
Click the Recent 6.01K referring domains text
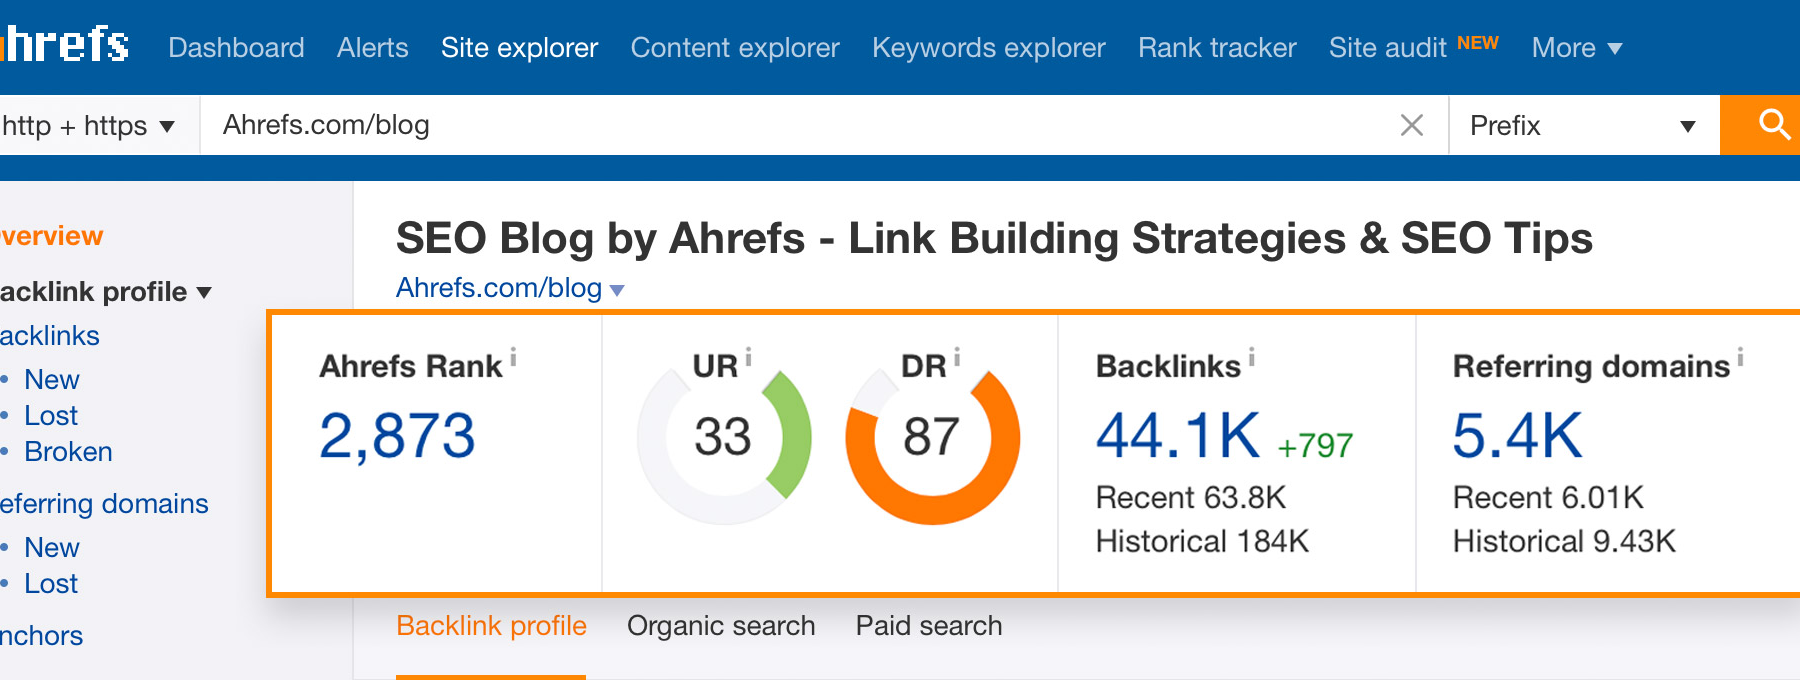click(x=1548, y=498)
